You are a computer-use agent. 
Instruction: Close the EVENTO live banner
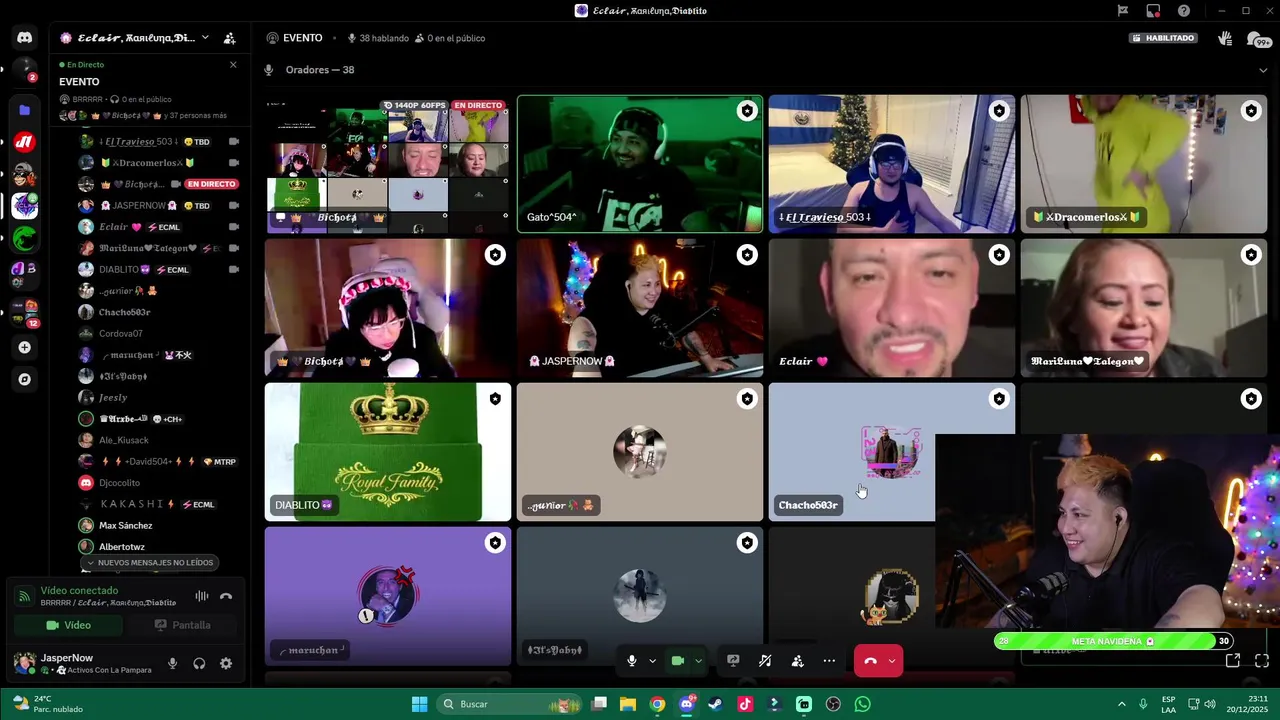coord(233,65)
